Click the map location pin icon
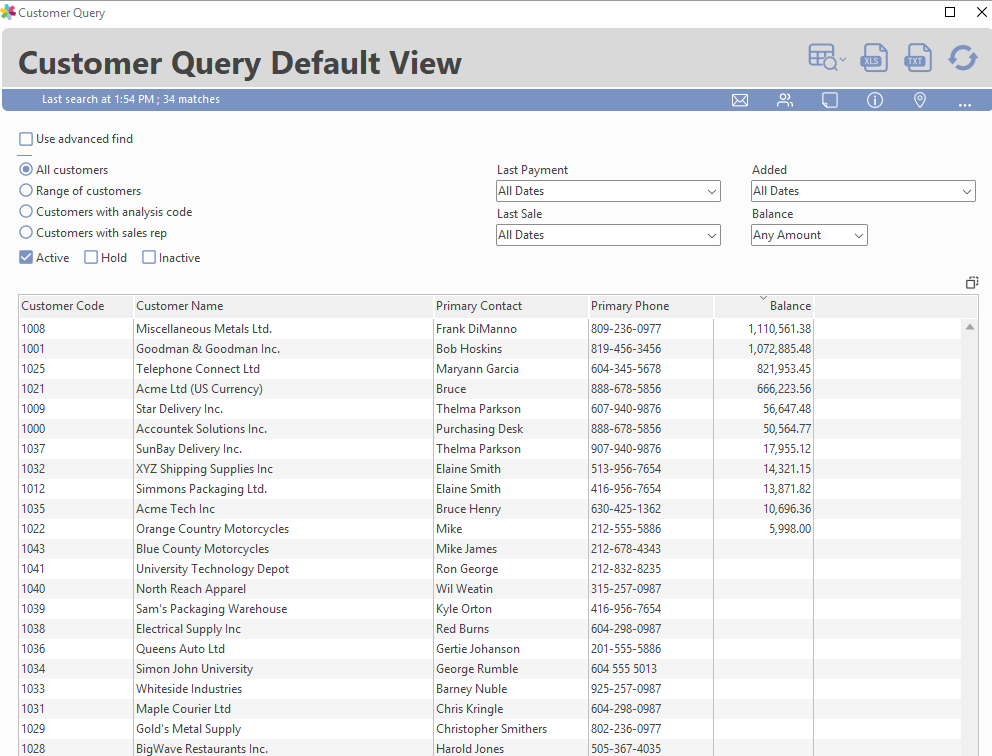 [x=920, y=100]
